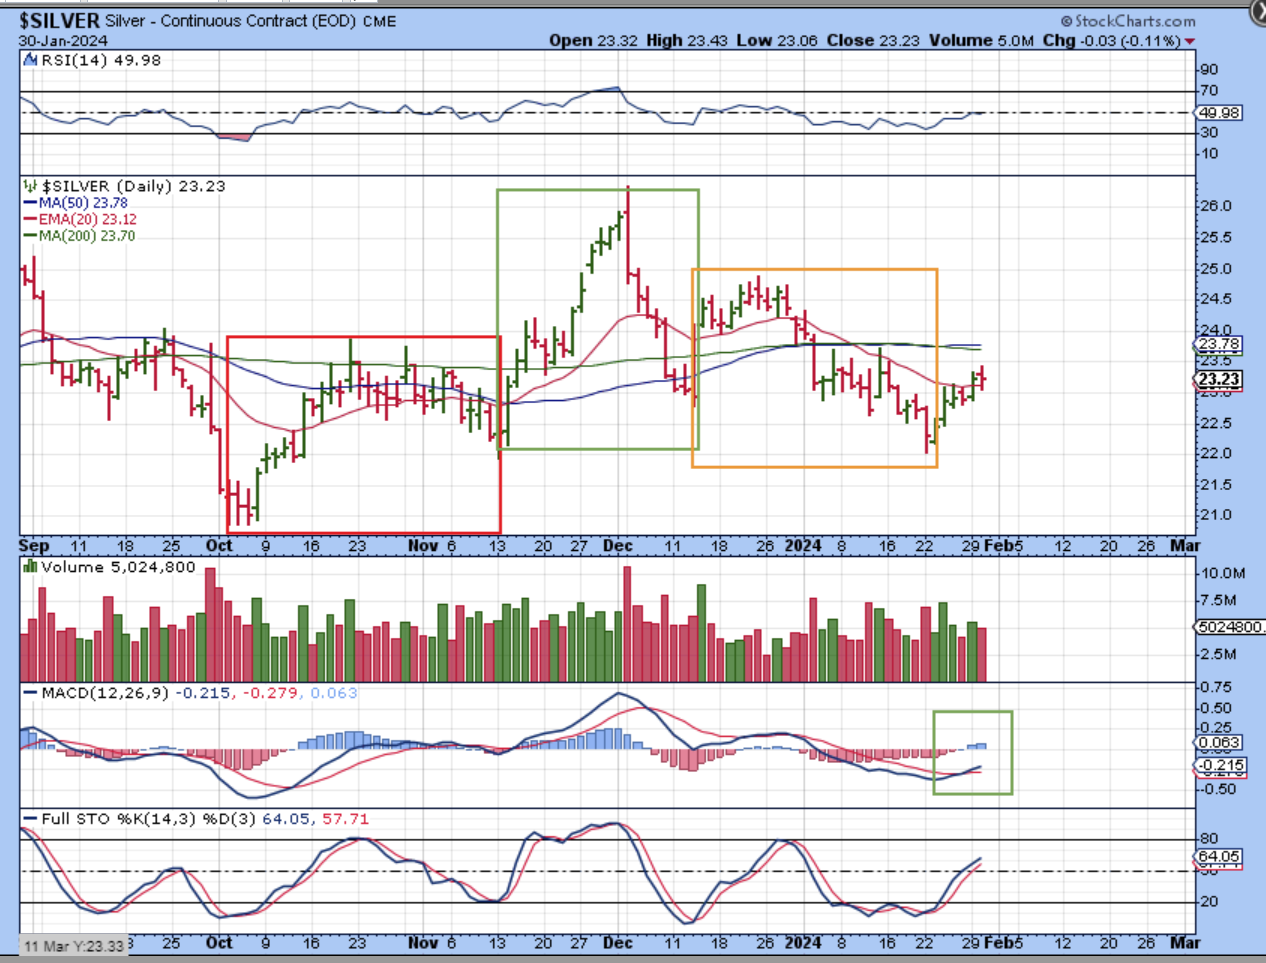This screenshot has height=963, width=1266.
Task: Click the 26.0 price axis label
Action: tap(1216, 206)
